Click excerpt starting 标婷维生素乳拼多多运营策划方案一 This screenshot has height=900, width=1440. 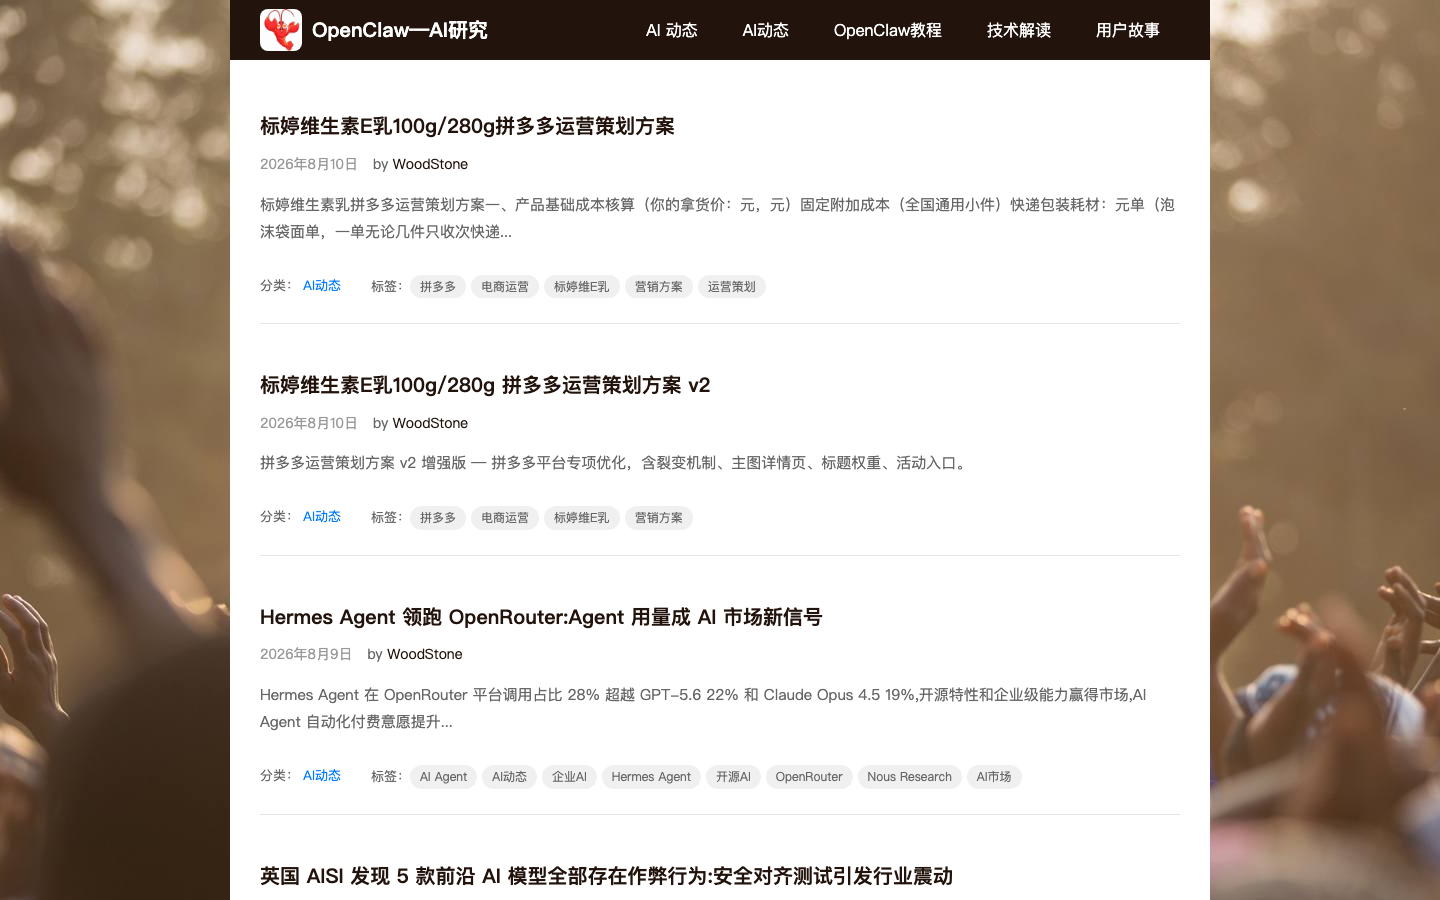coord(717,218)
